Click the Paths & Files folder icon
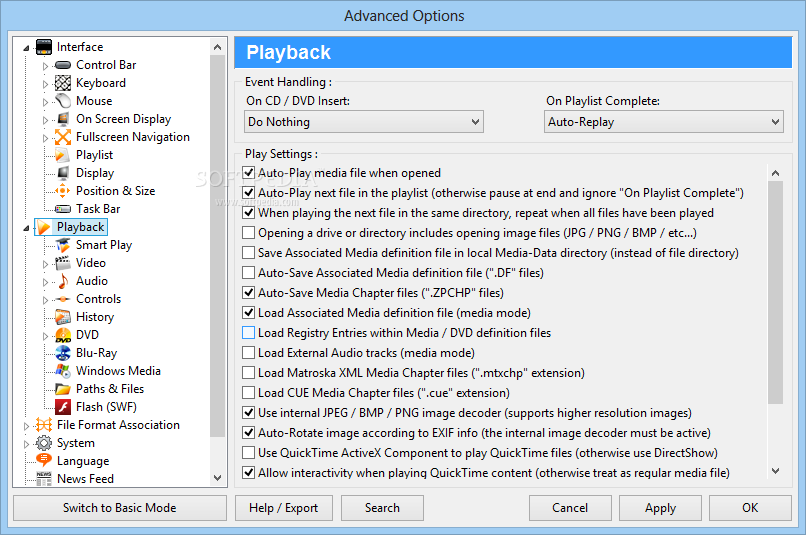806x535 pixels. coord(63,389)
